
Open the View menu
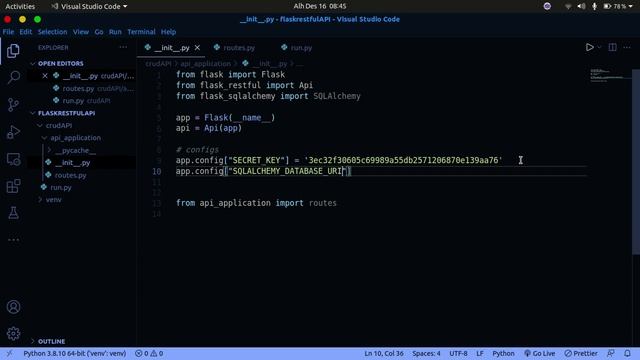[x=81, y=32]
